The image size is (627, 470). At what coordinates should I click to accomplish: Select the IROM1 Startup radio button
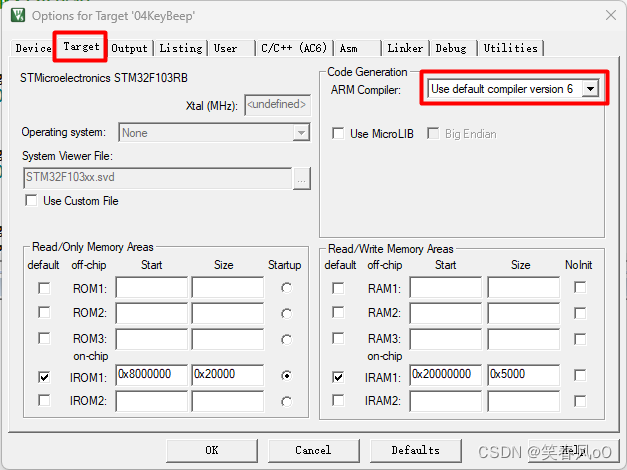click(286, 376)
